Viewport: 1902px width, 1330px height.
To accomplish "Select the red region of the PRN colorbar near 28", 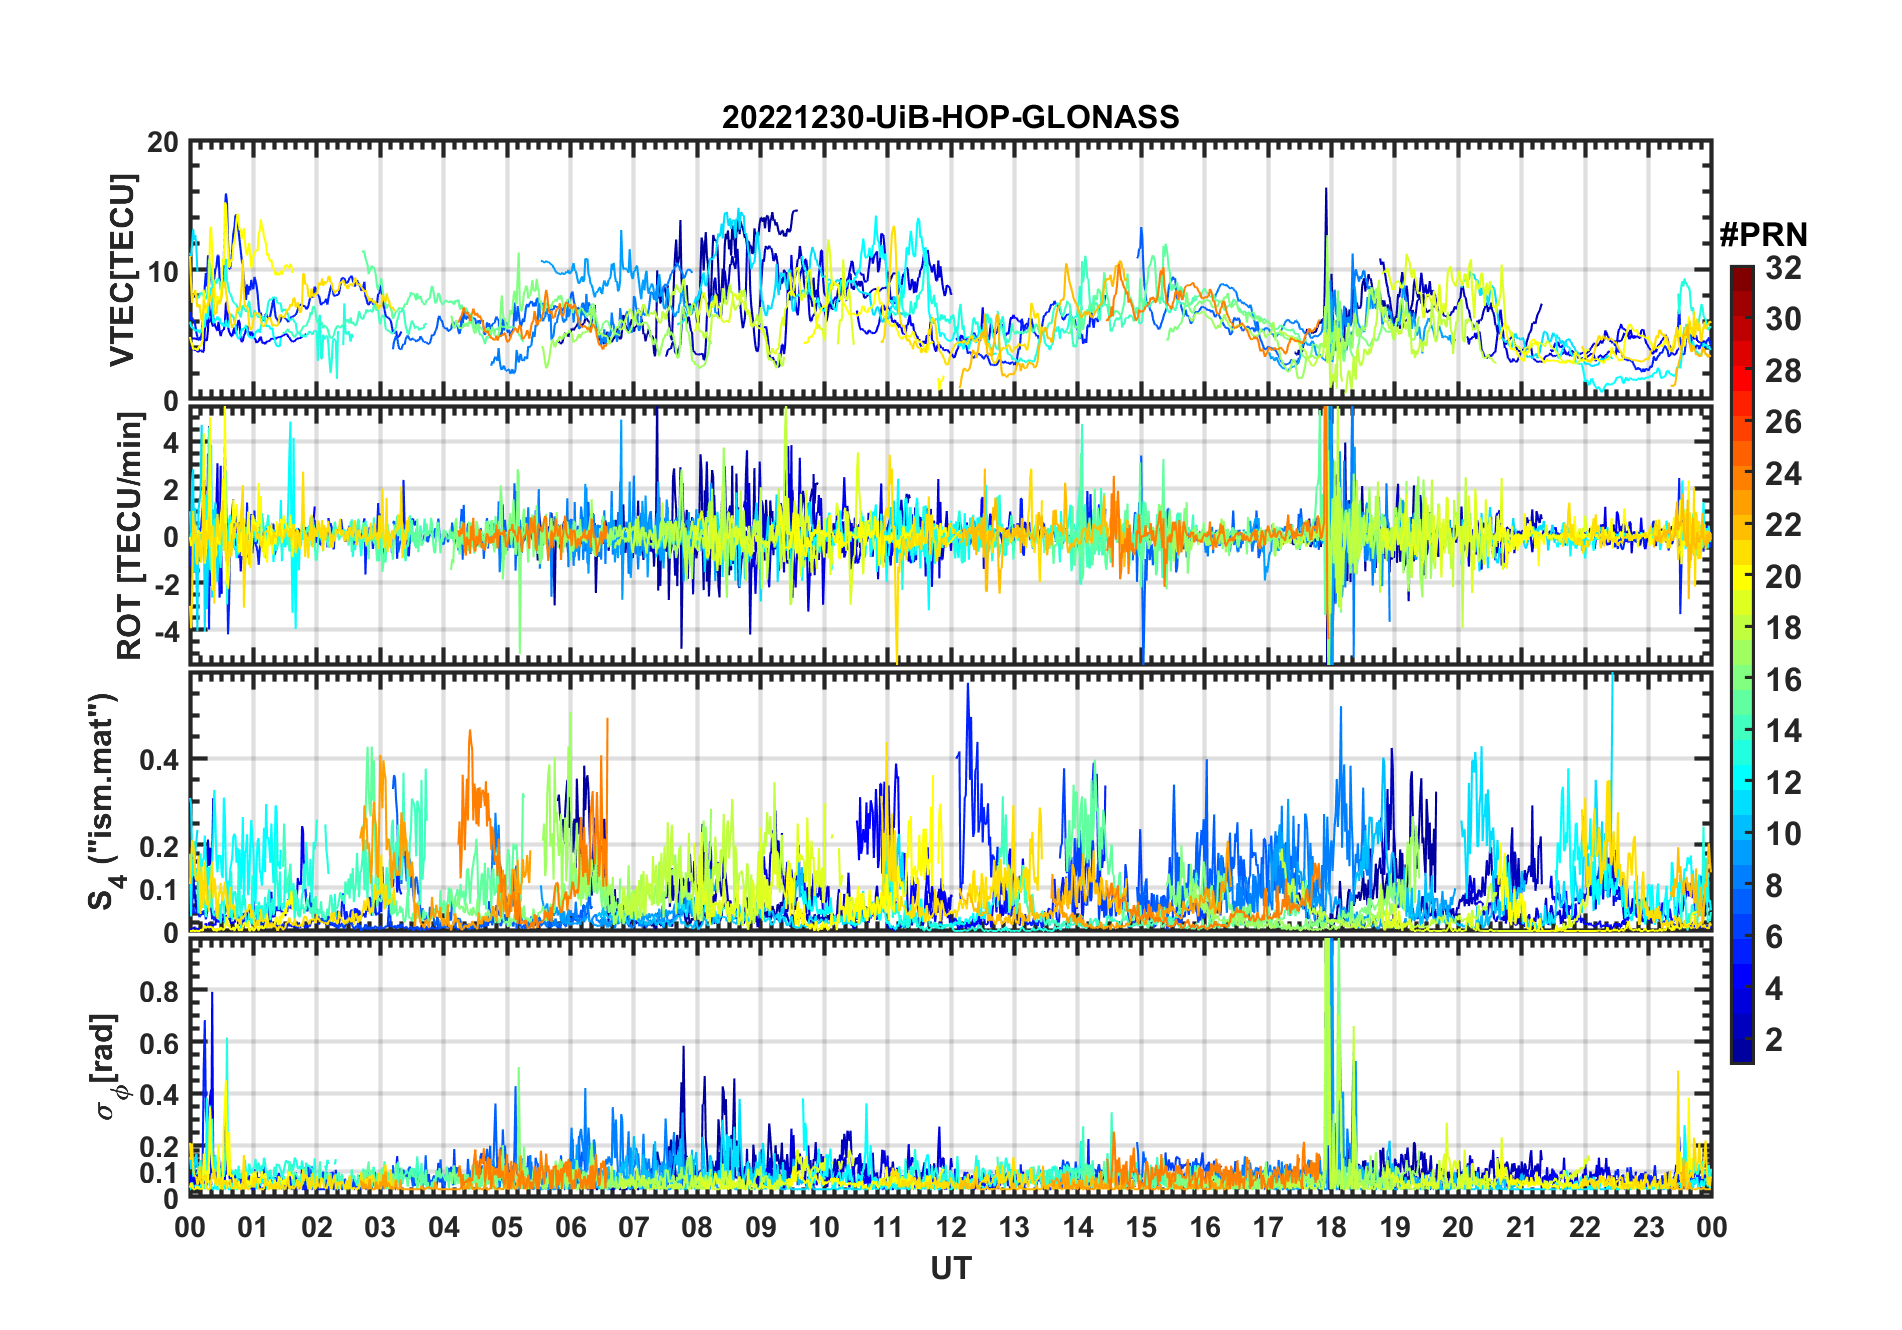I will click(1741, 371).
